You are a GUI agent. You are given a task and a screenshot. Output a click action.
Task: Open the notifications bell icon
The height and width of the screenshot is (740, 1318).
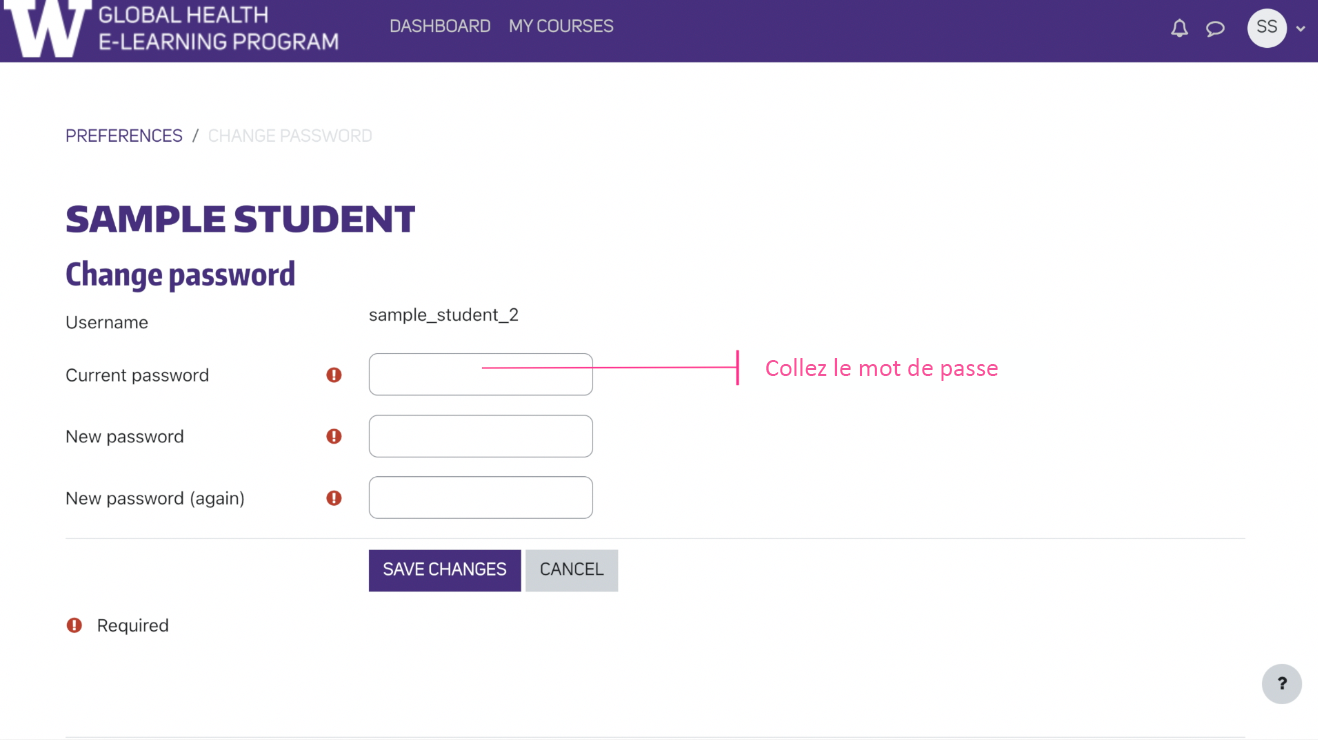1180,28
